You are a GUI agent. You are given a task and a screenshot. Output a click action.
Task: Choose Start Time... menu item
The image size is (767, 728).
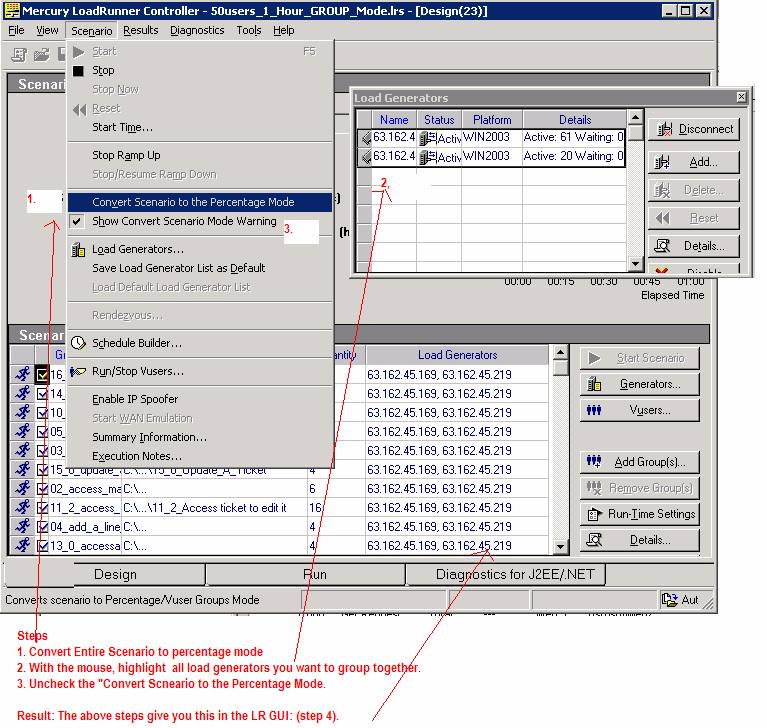point(200,127)
